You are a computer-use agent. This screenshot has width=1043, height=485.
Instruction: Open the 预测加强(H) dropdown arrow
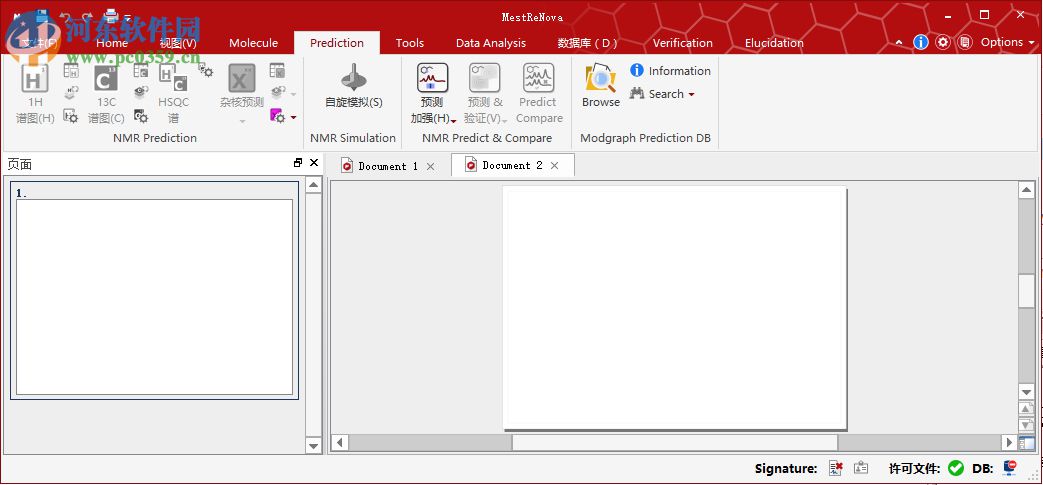tap(453, 121)
